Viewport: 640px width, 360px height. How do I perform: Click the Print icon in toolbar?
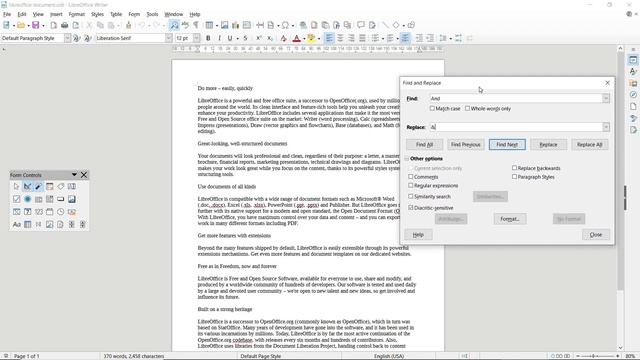click(x=64, y=25)
